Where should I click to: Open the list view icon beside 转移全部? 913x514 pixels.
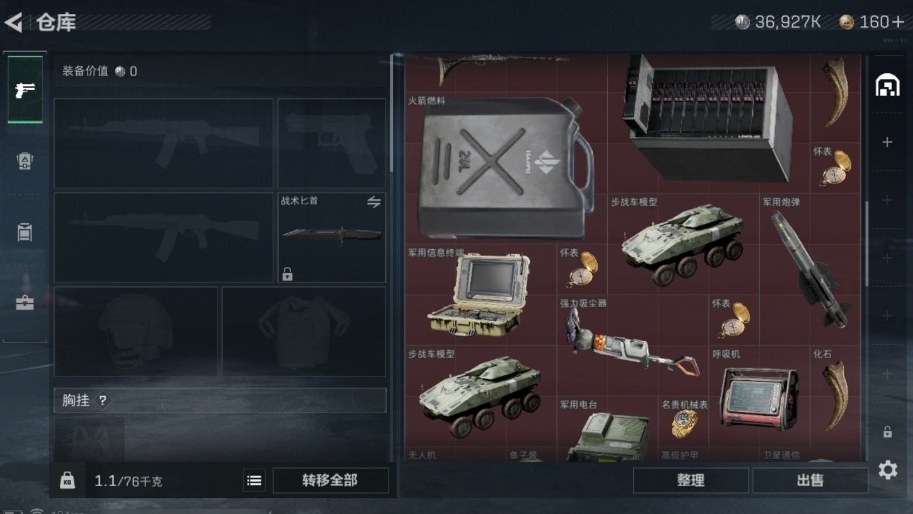point(254,480)
